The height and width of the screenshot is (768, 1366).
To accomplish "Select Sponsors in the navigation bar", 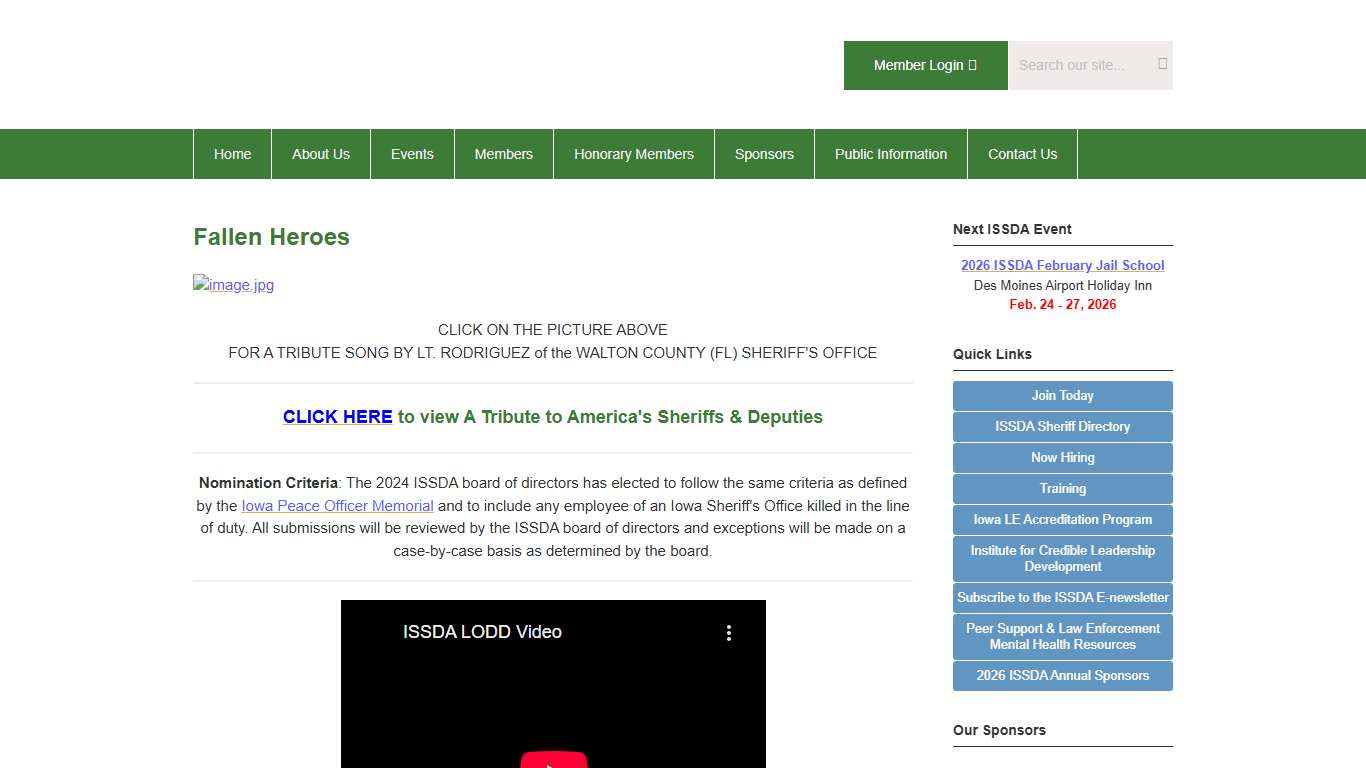I will point(764,154).
